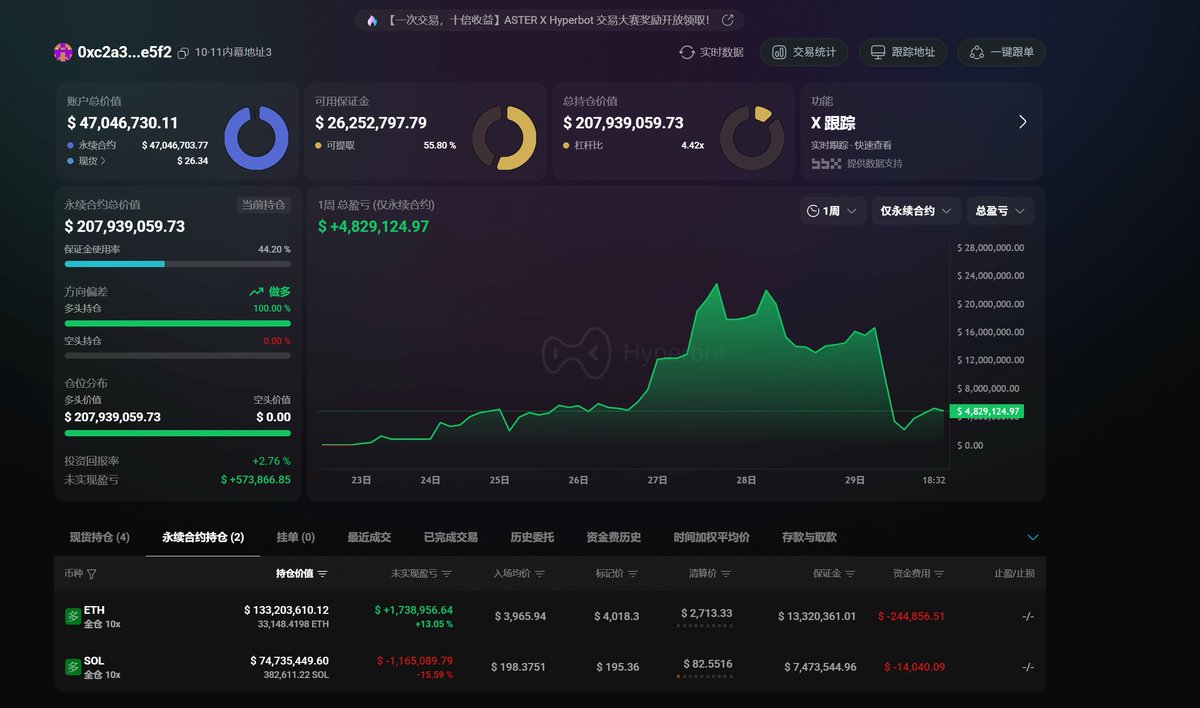Click the green 多 badge on SOL row
Image resolution: width=1200 pixels, height=708 pixels.
coord(72,667)
